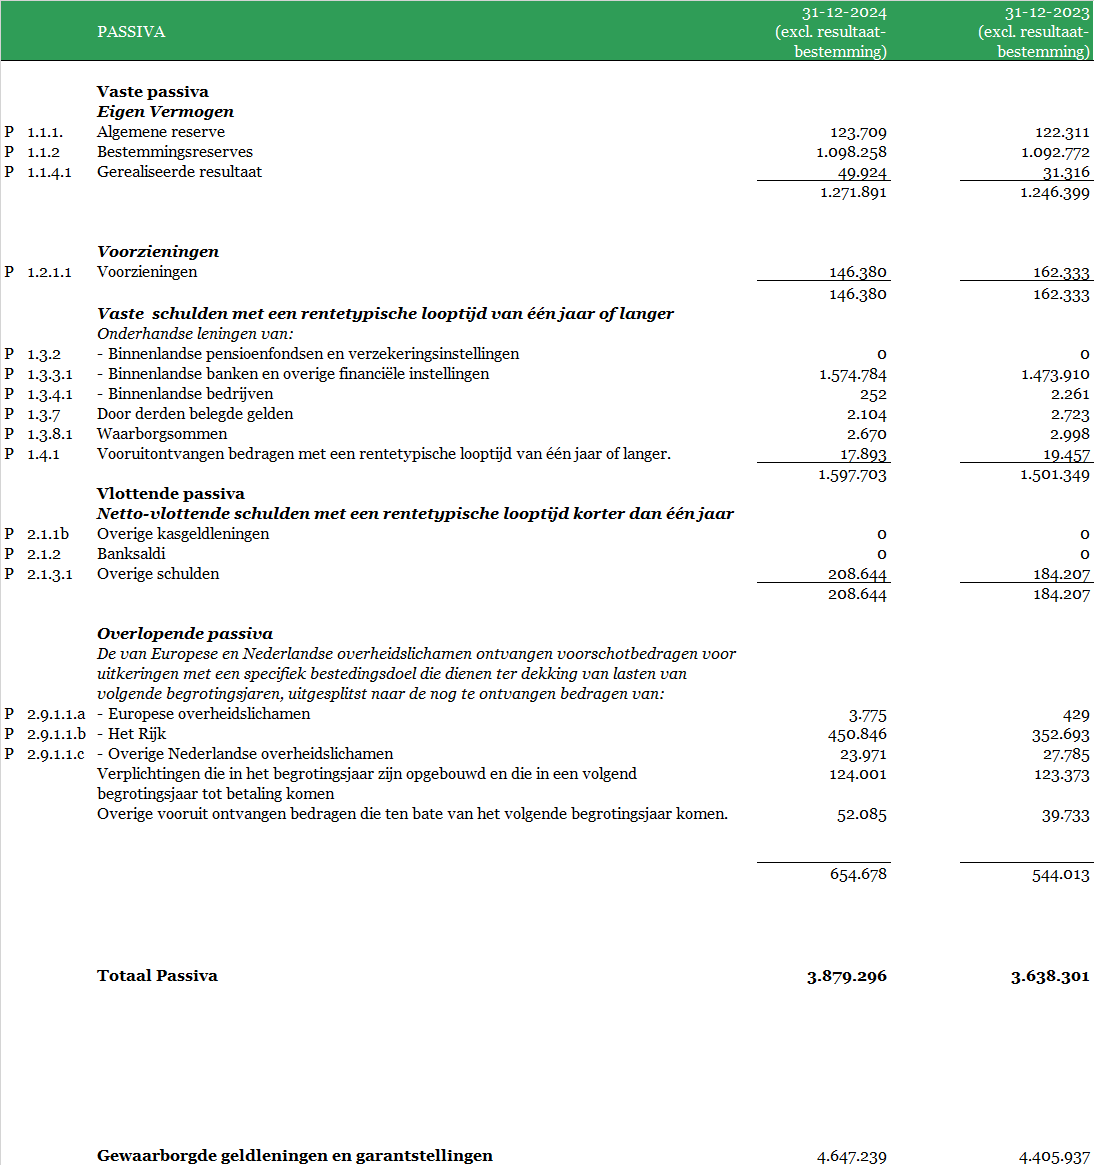Click Bestemmingsreserves value 1.098.258

pos(852,152)
